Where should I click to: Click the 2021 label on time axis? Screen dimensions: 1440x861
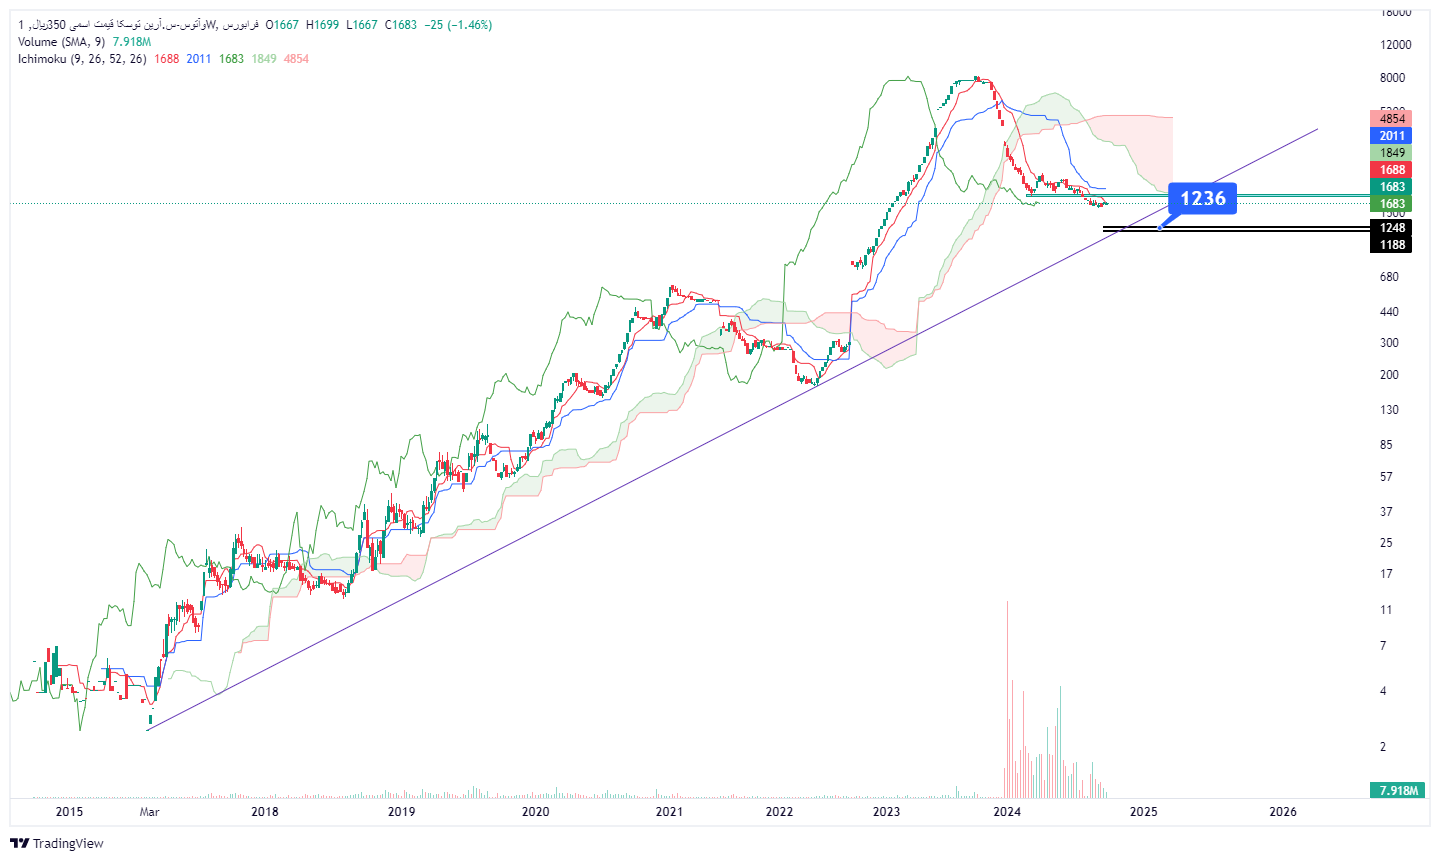click(x=669, y=812)
